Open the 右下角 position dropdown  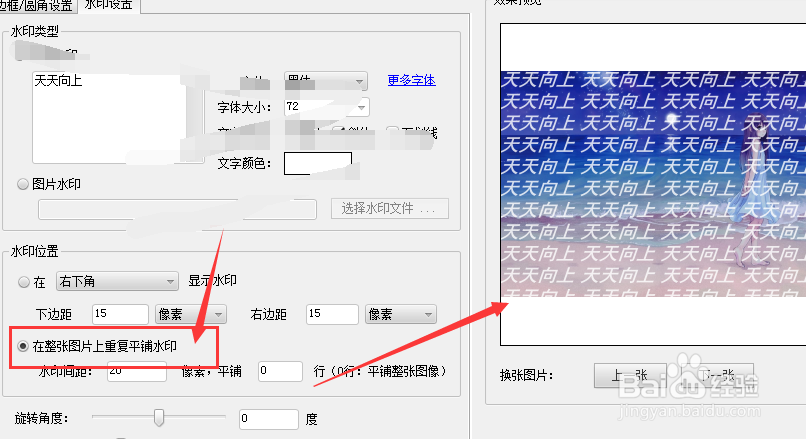click(117, 281)
